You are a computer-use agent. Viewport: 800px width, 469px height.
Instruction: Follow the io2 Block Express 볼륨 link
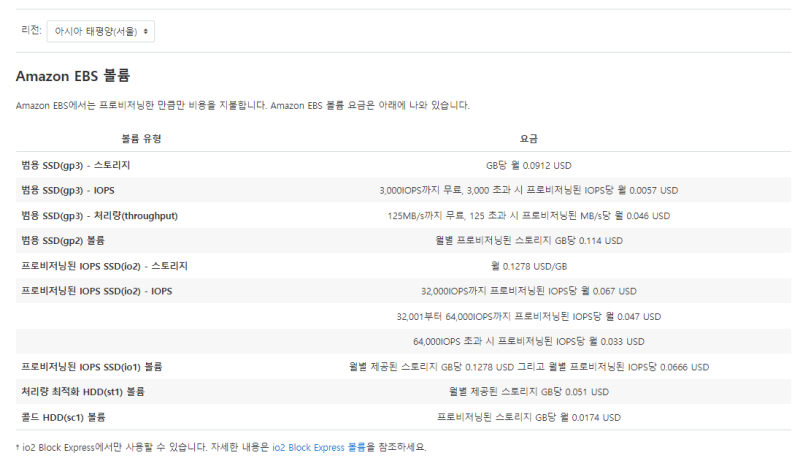pos(319,448)
